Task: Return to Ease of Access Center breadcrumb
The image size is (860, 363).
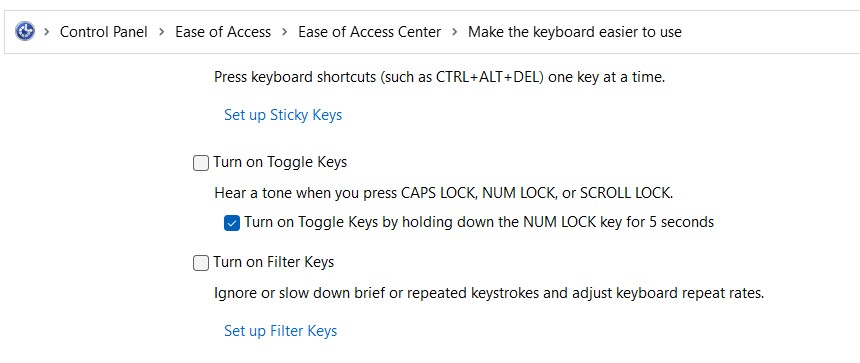Action: (x=369, y=32)
